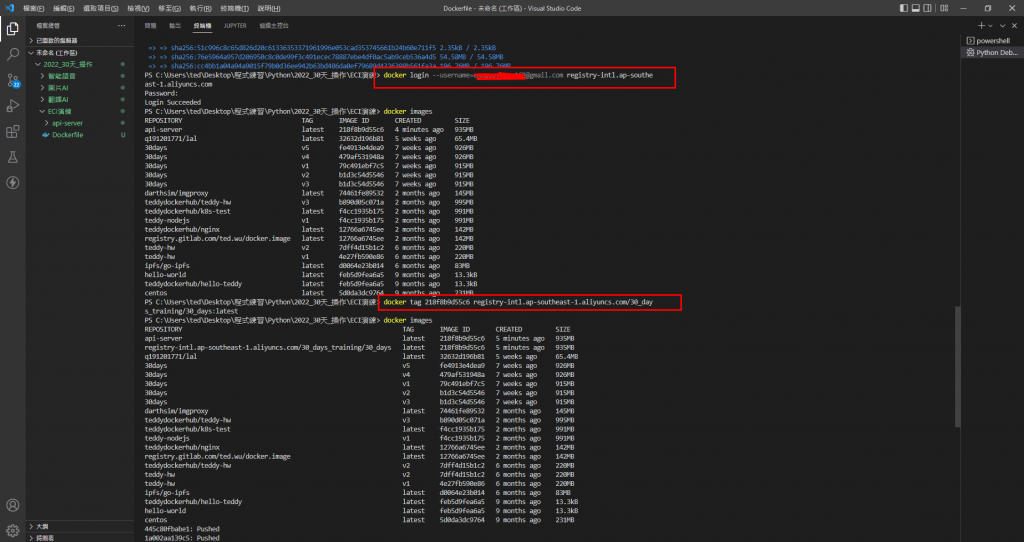This screenshot has height=542, width=1024.
Task: Open the 檢視(V) menu
Action: (x=138, y=8)
